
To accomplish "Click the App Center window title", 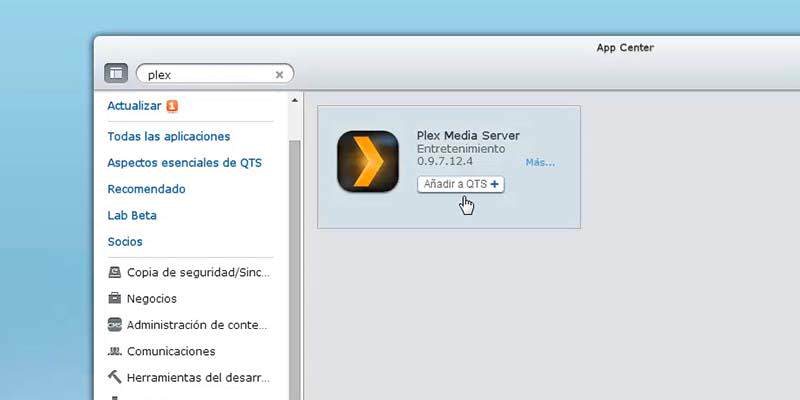I will pos(625,48).
